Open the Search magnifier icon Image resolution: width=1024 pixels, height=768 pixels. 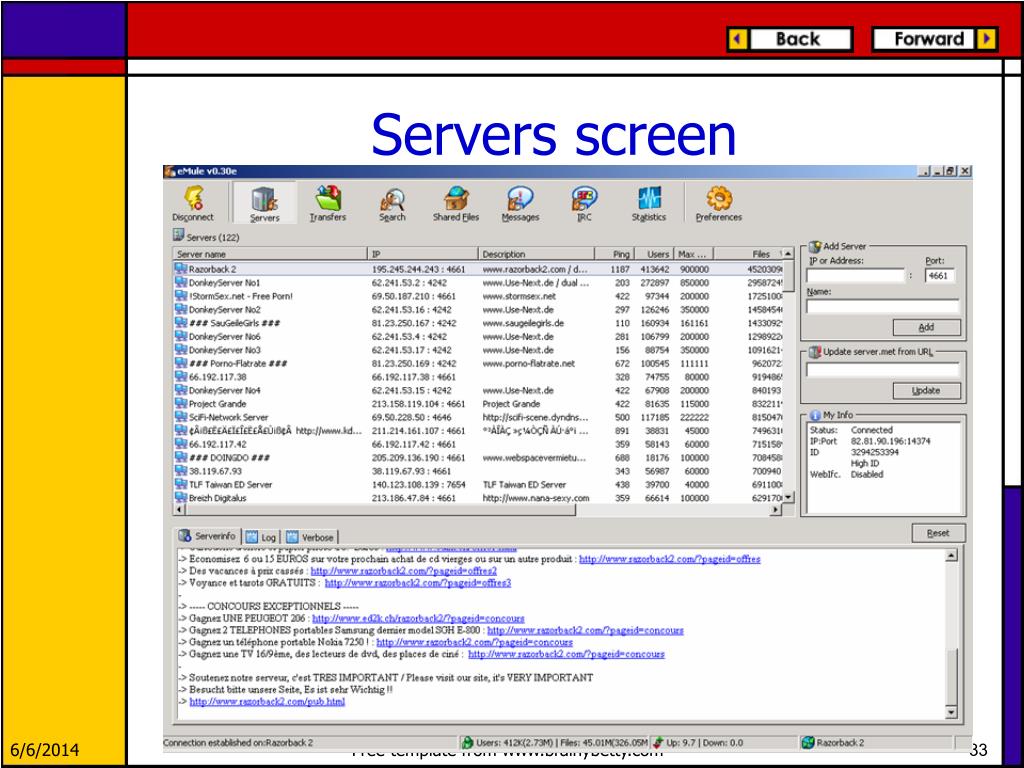[392, 198]
